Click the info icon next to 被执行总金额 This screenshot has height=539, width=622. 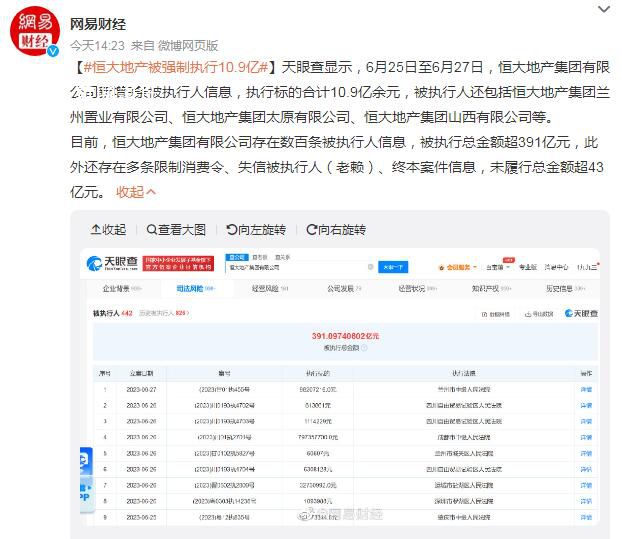click(x=364, y=348)
